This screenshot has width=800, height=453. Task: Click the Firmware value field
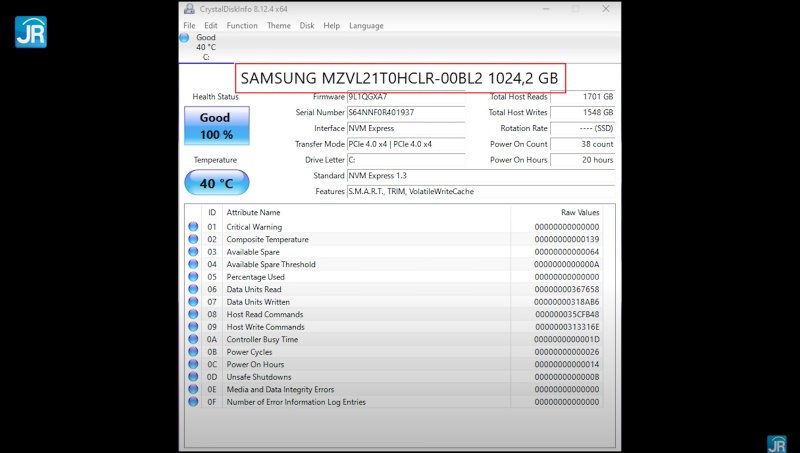click(404, 97)
